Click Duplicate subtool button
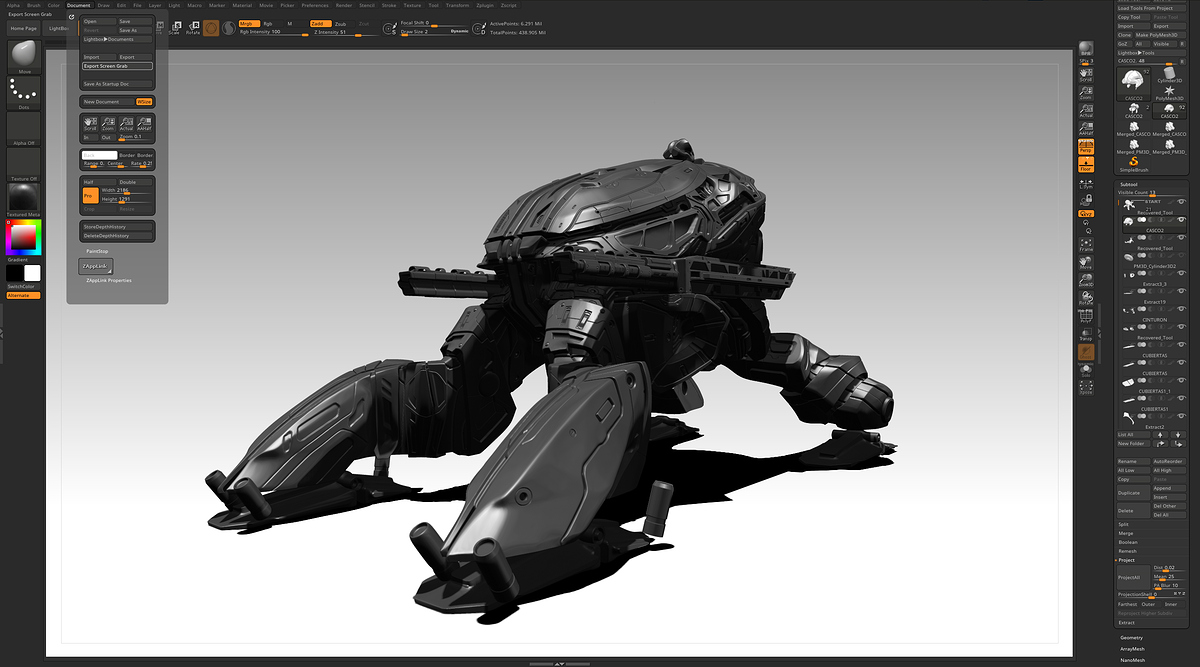 [x=1134, y=493]
